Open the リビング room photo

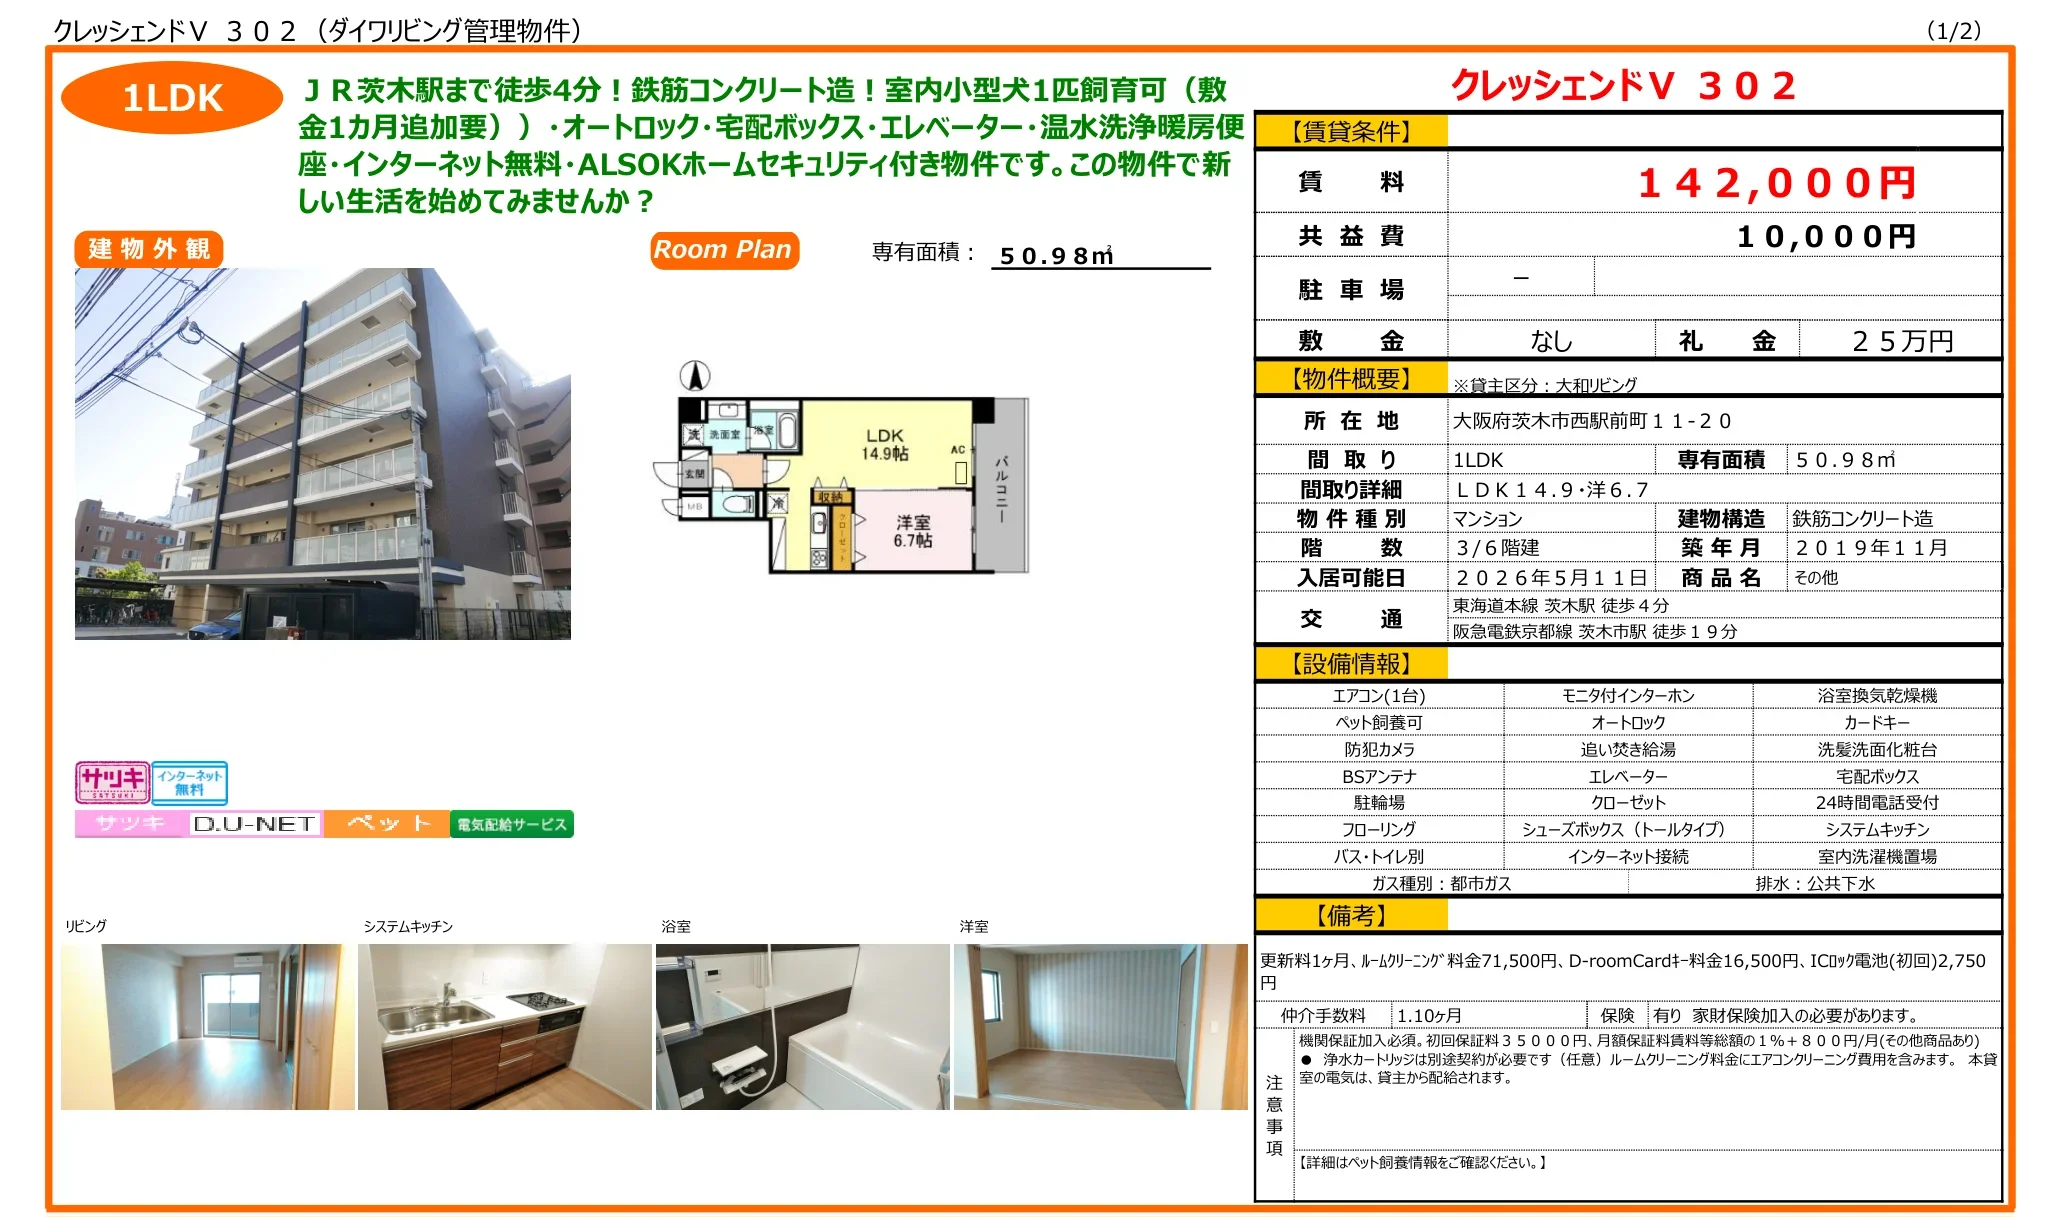pyautogui.click(x=207, y=1026)
